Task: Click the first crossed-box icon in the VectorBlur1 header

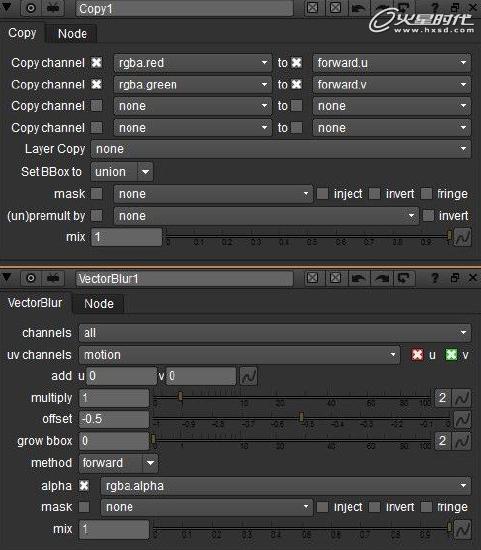Action: [312, 279]
